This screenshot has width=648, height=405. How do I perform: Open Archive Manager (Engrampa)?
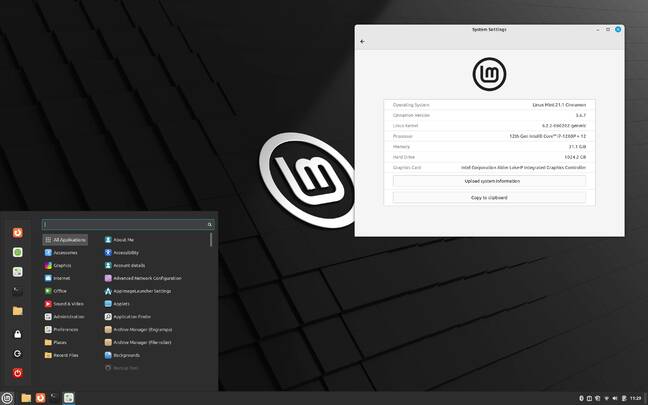coord(138,329)
